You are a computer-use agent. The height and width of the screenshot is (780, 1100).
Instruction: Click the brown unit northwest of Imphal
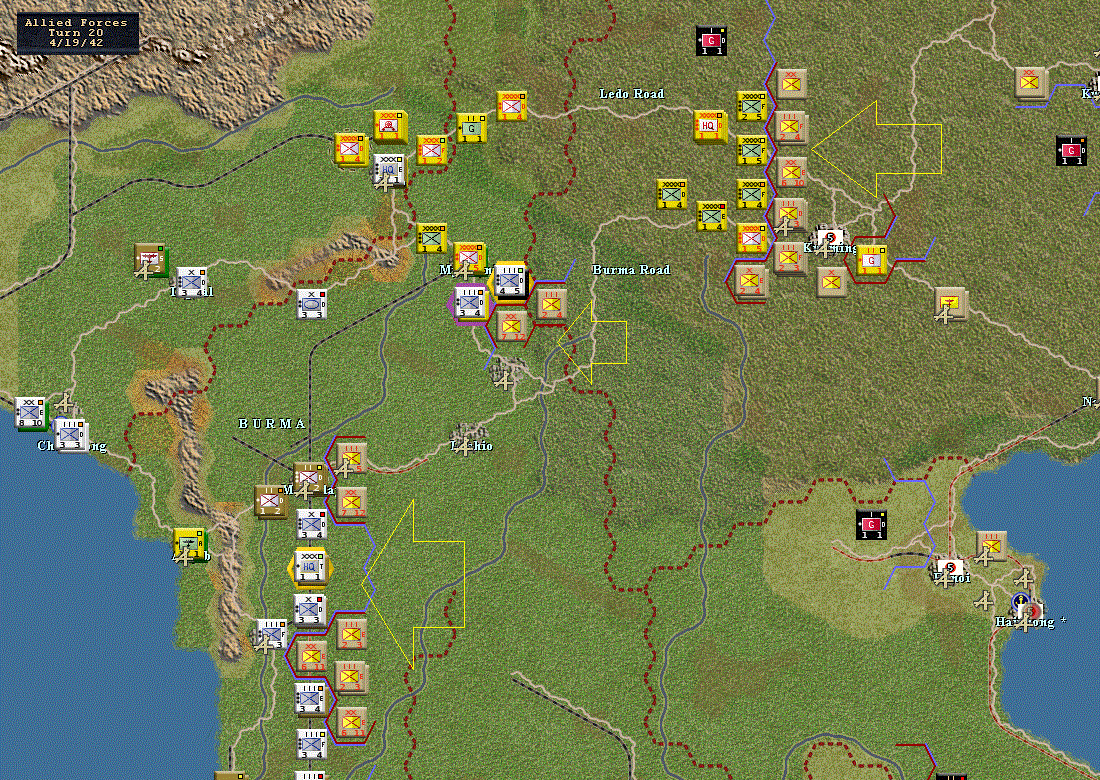click(150, 259)
